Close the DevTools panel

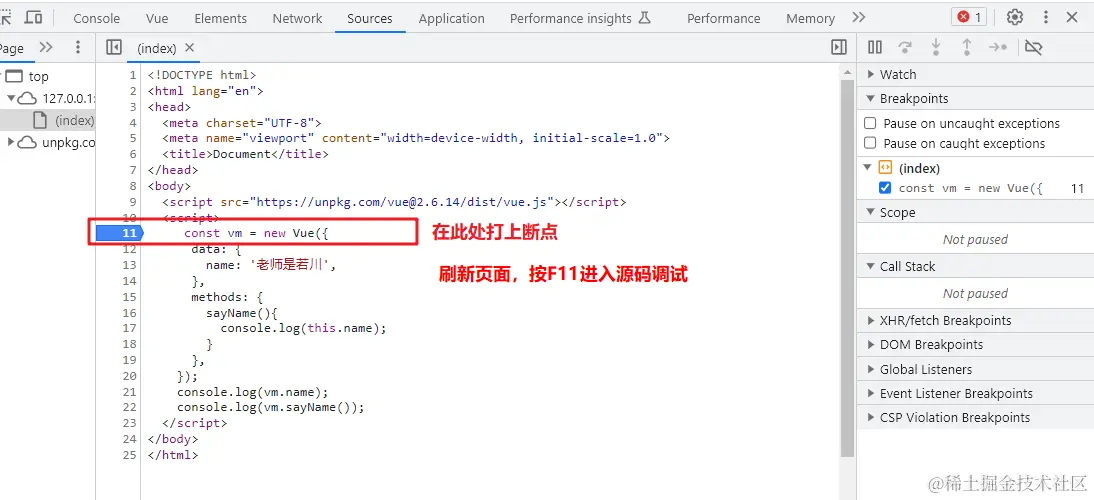click(1072, 17)
